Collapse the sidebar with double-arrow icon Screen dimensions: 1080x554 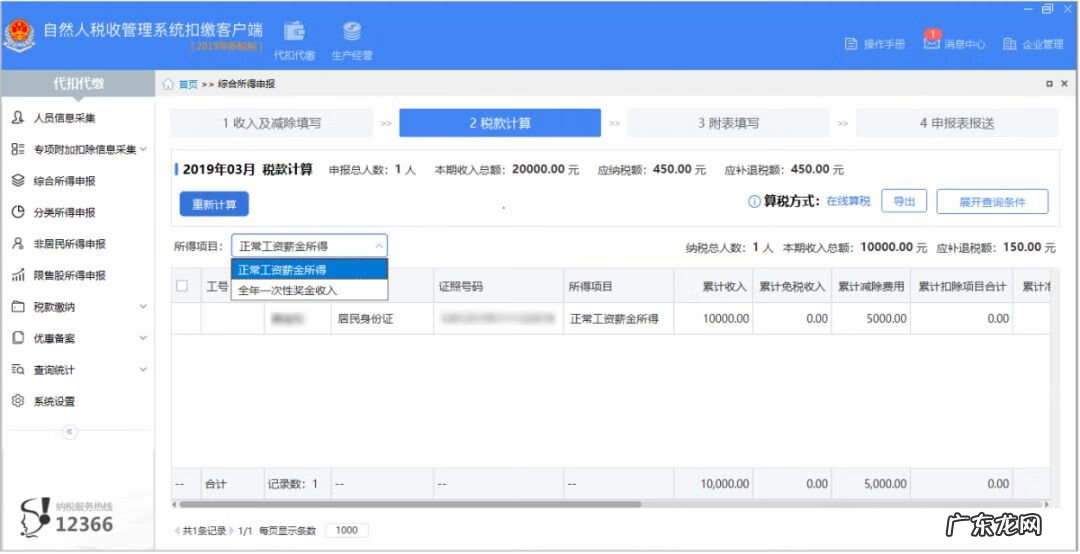(70, 432)
